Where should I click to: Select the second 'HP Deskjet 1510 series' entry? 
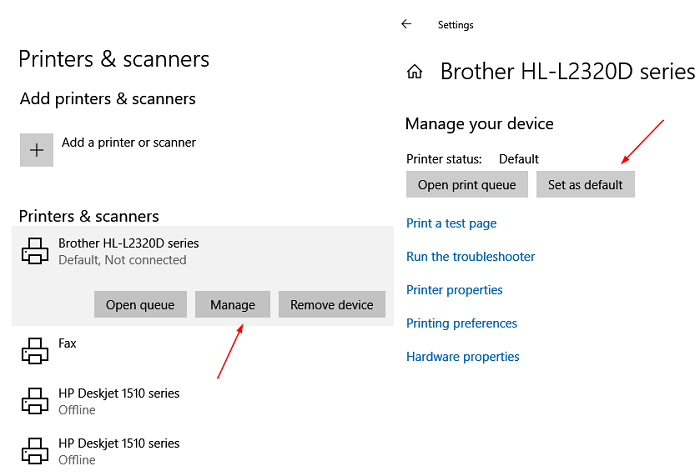(x=203, y=451)
